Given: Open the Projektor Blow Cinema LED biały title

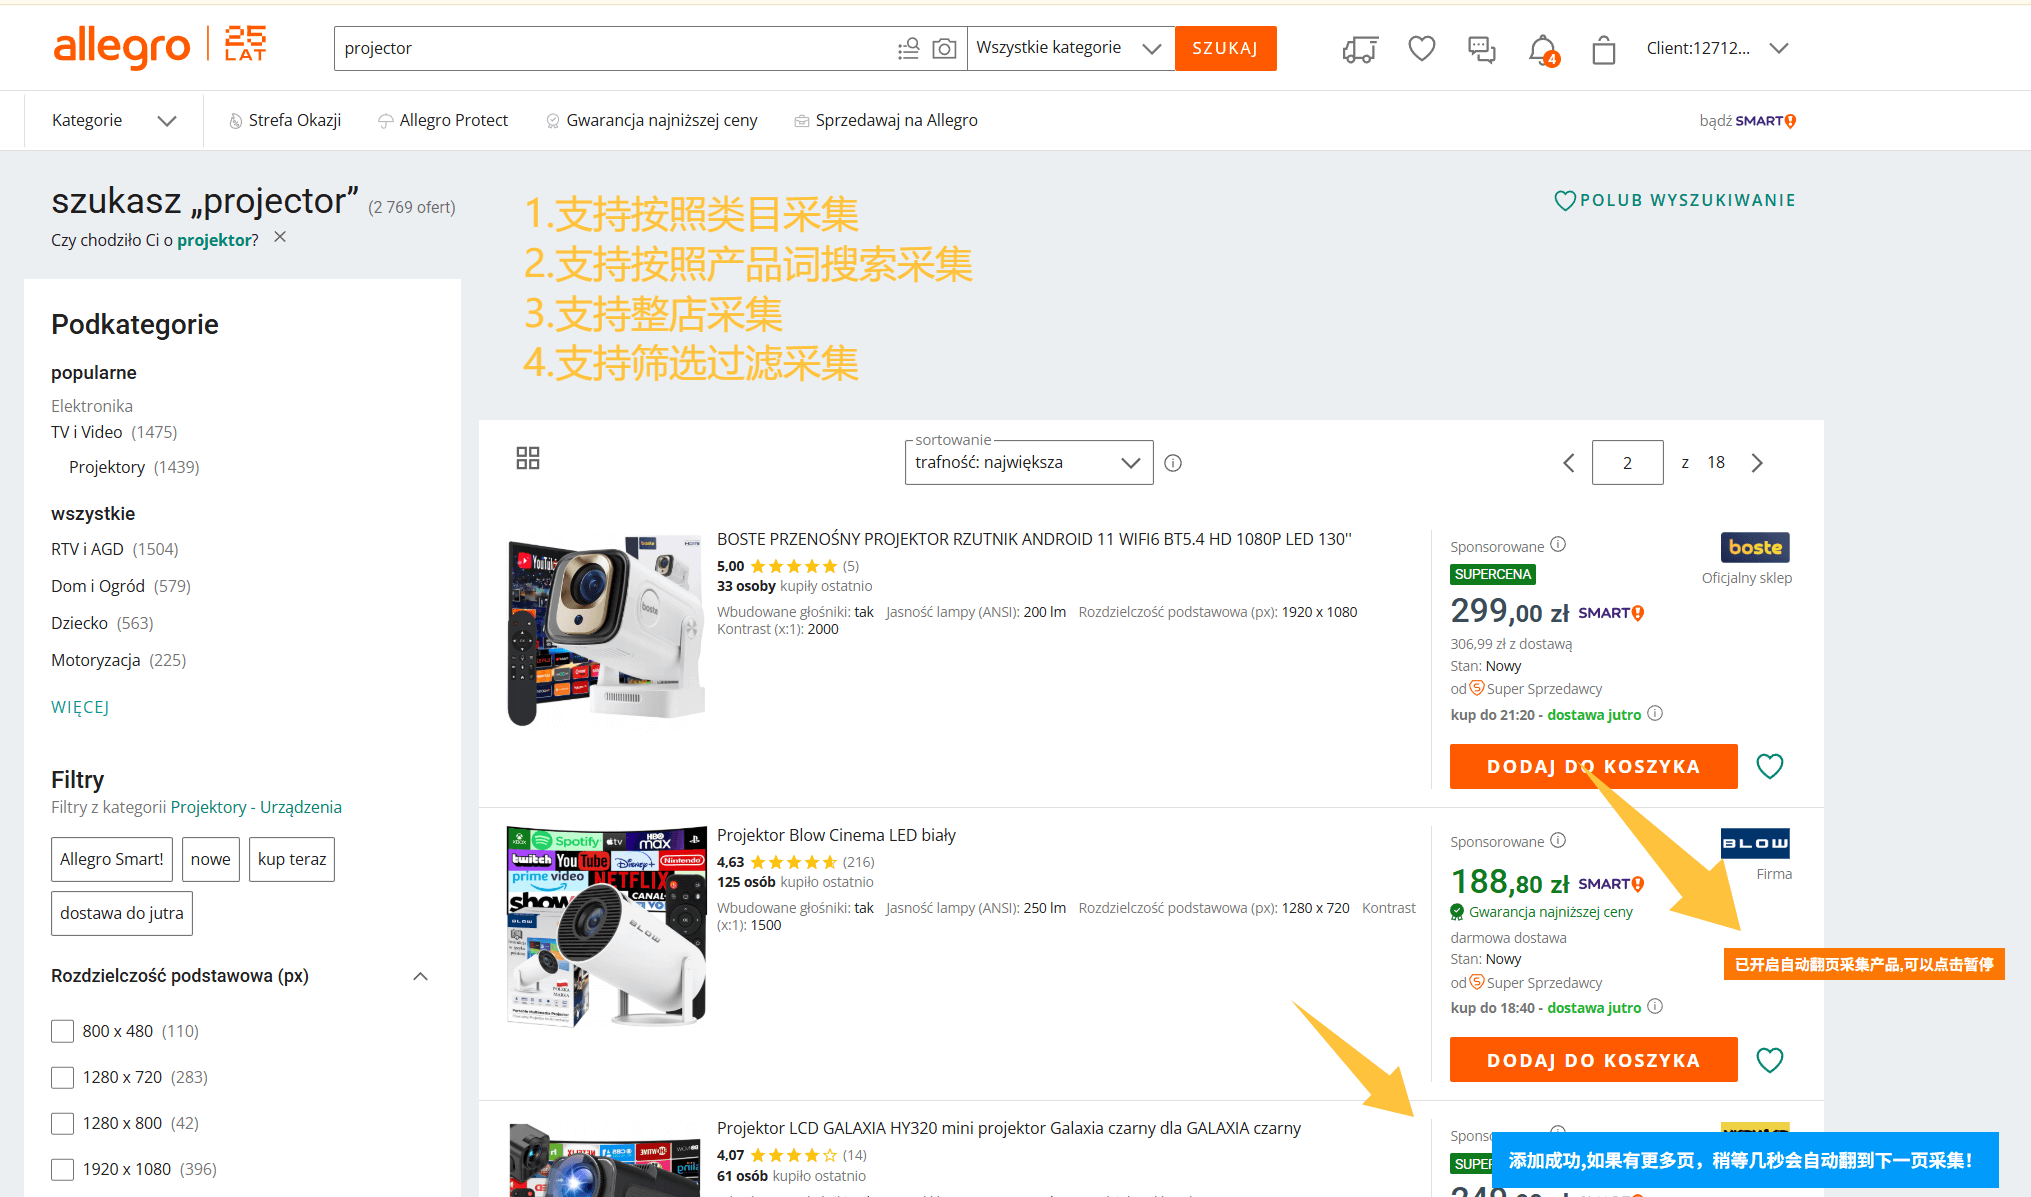Looking at the screenshot, I should pyautogui.click(x=836, y=835).
